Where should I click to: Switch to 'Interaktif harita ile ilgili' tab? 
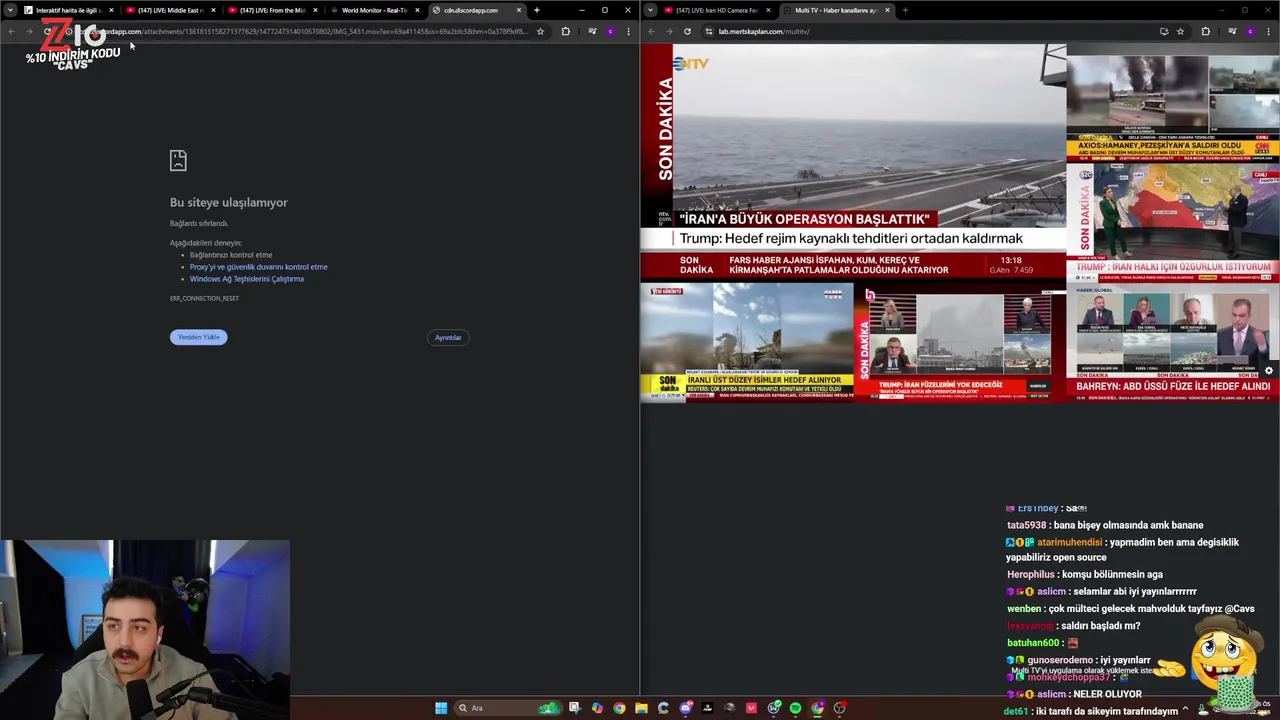point(68,10)
